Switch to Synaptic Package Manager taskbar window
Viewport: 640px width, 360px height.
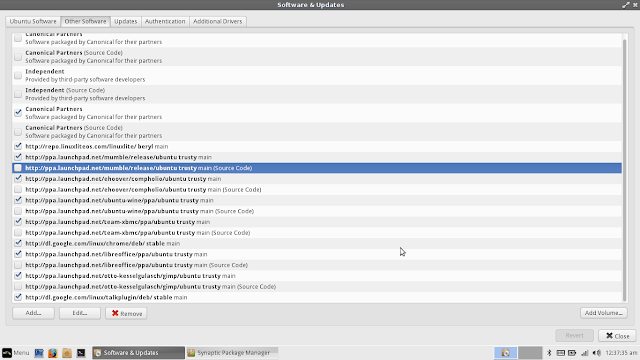tap(232, 353)
